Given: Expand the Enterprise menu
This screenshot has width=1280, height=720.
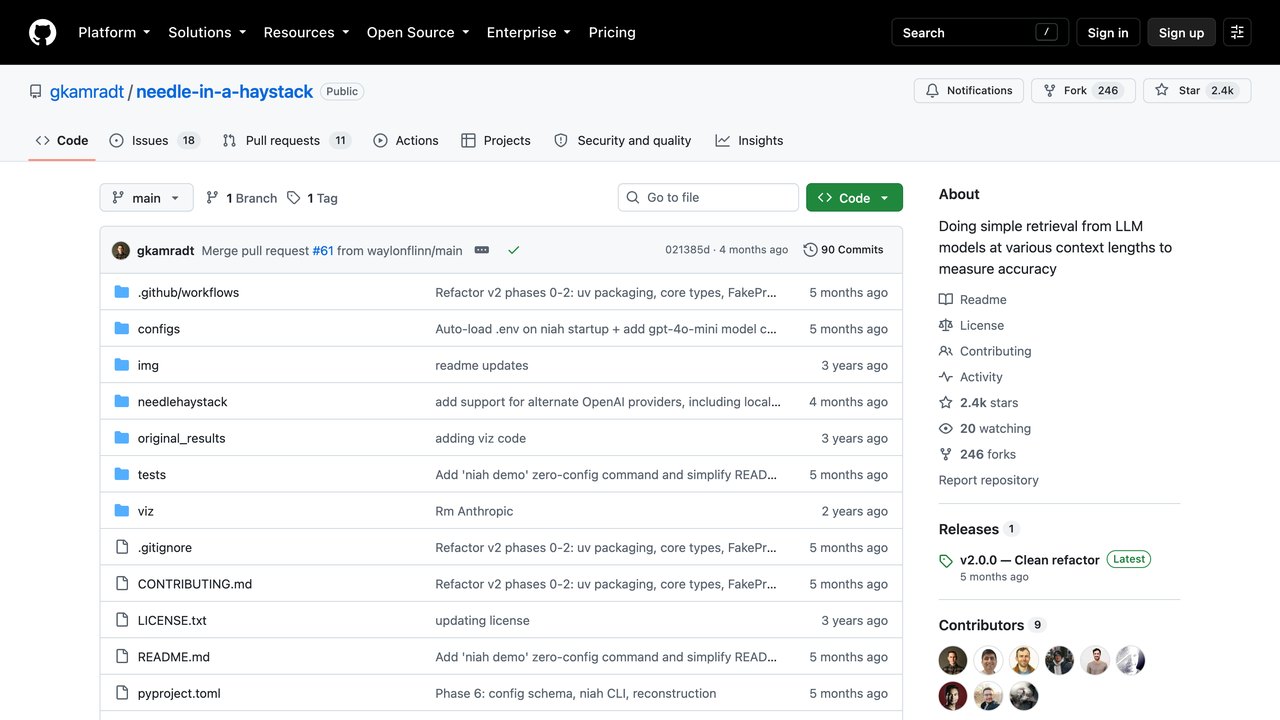Looking at the screenshot, I should pos(529,32).
